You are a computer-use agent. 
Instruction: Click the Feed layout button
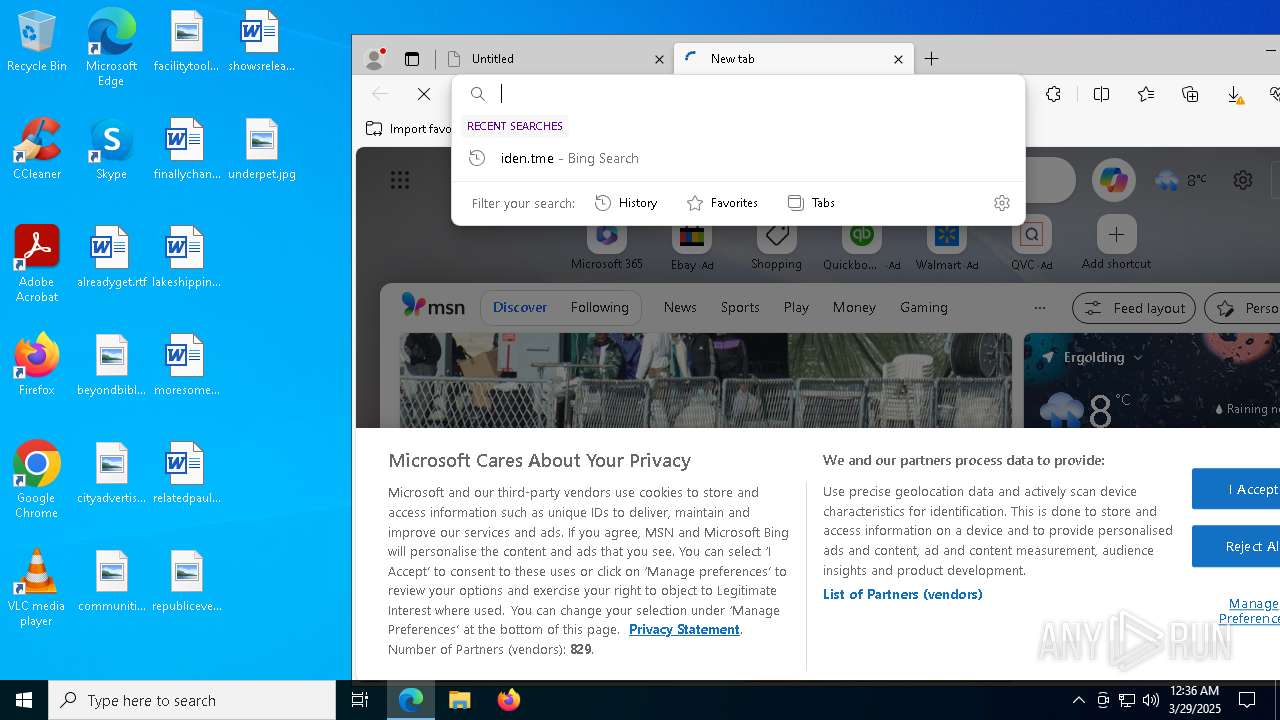click(x=1135, y=308)
